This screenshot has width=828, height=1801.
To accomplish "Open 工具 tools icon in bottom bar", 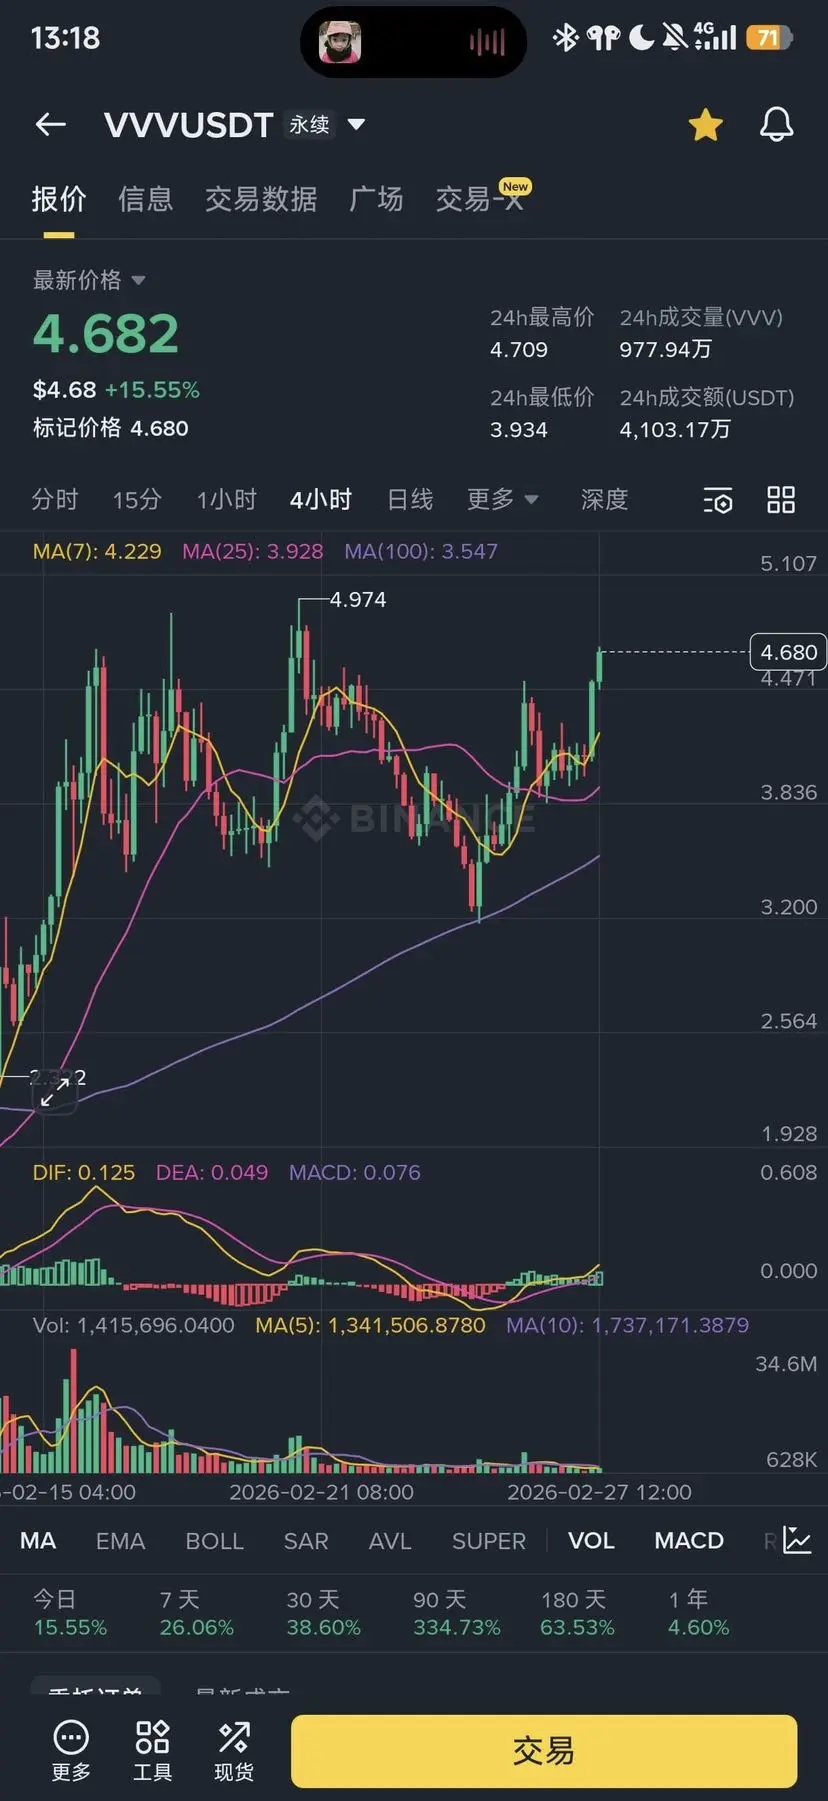I will pyautogui.click(x=152, y=1751).
